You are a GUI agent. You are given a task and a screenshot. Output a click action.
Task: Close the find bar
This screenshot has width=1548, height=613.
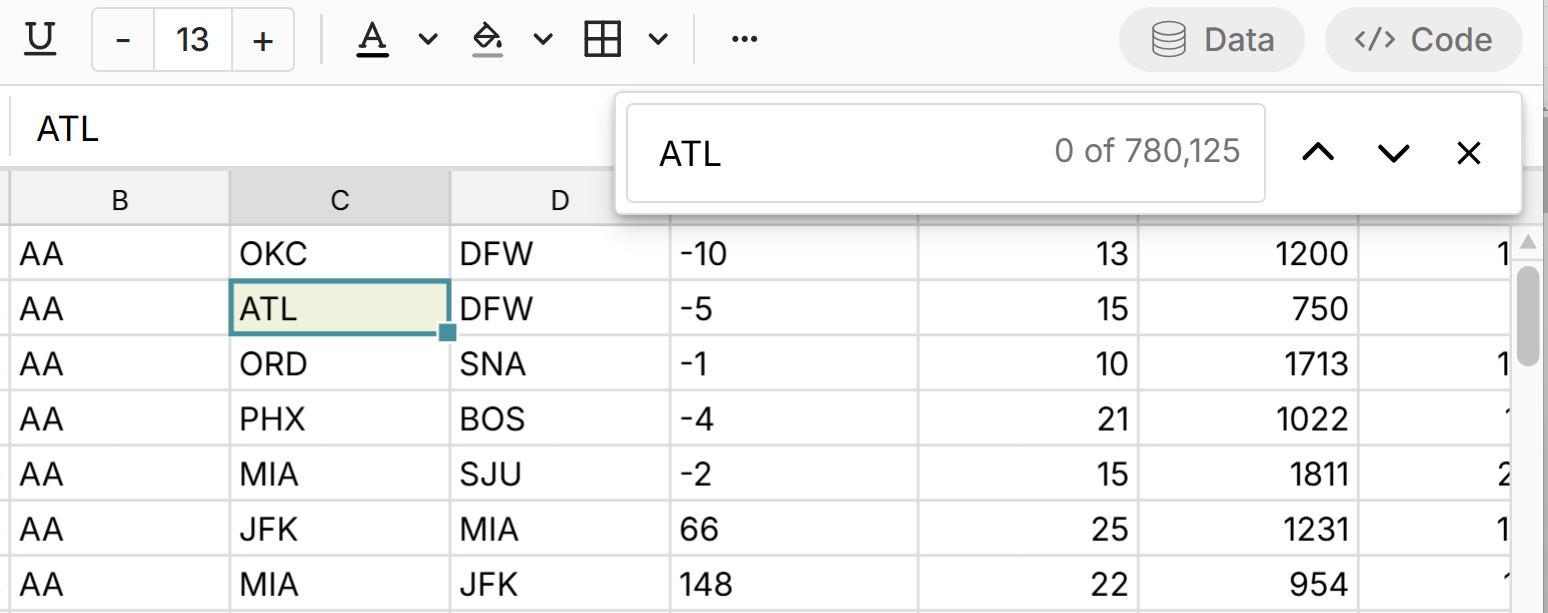[1468, 152]
